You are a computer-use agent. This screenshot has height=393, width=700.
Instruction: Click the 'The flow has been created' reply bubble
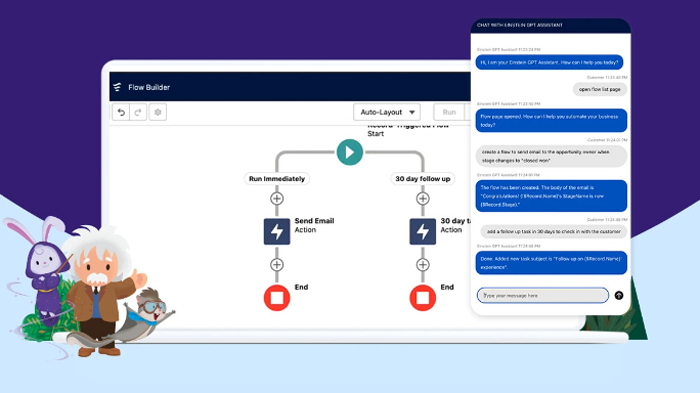pos(551,196)
